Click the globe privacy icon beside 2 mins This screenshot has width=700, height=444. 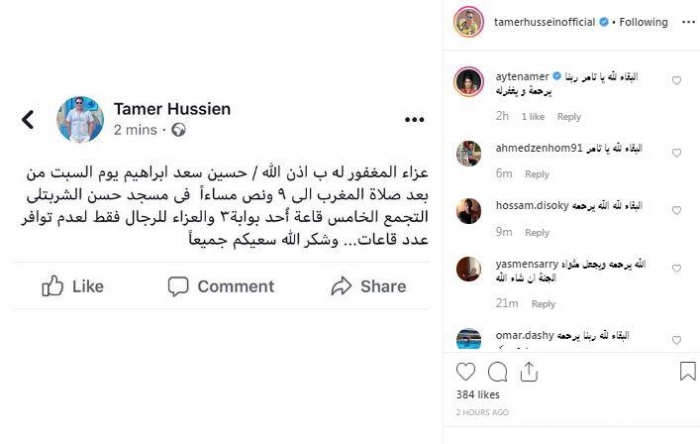pyautogui.click(x=179, y=130)
